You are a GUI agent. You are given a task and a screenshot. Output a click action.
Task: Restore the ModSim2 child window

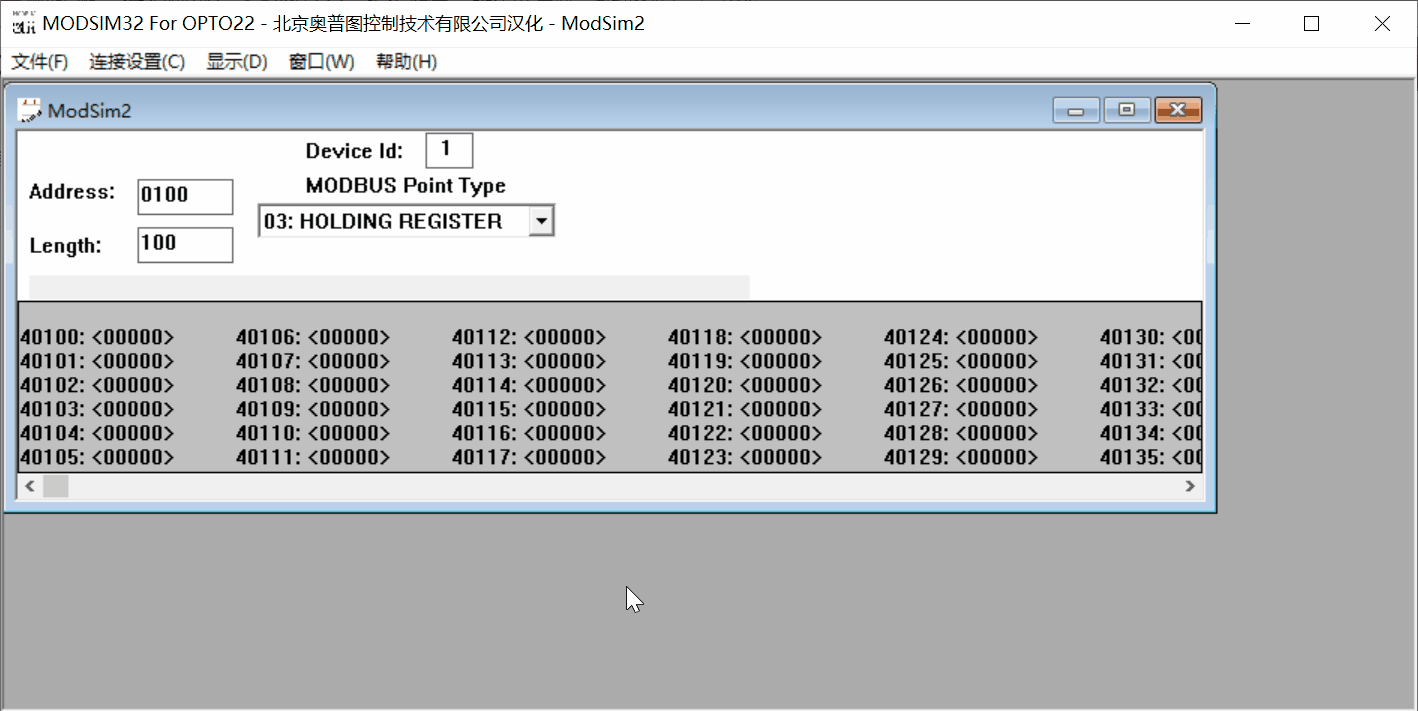[x=1127, y=109]
